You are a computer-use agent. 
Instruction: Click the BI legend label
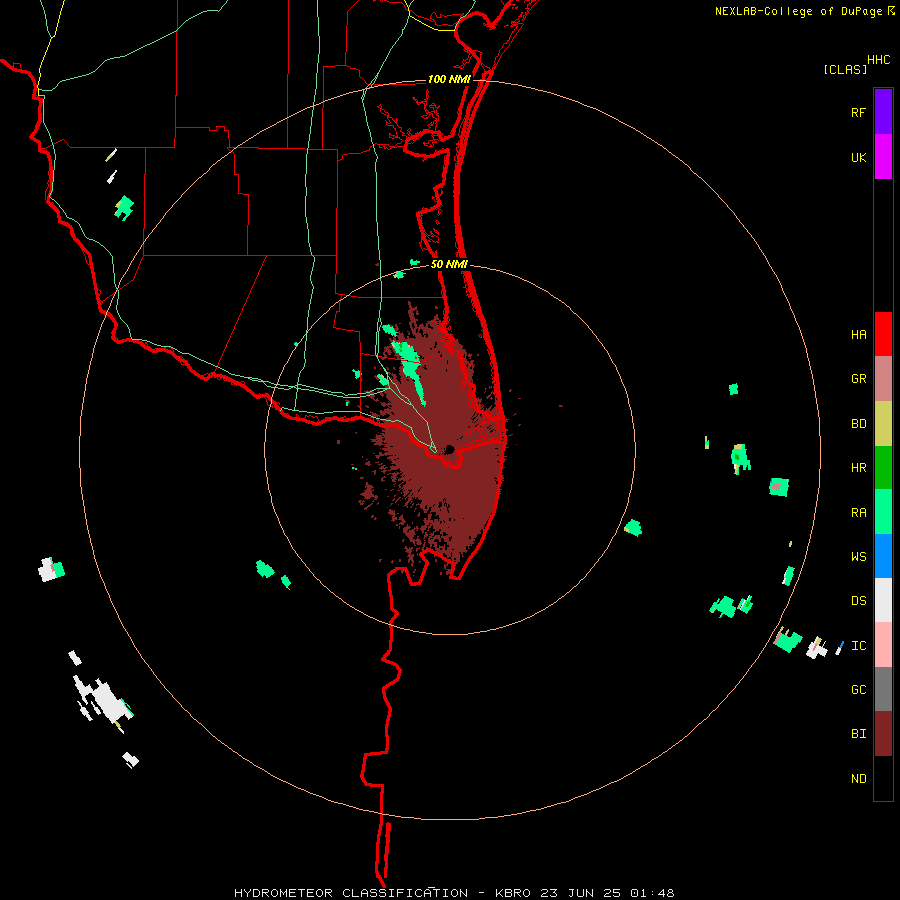[x=858, y=734]
